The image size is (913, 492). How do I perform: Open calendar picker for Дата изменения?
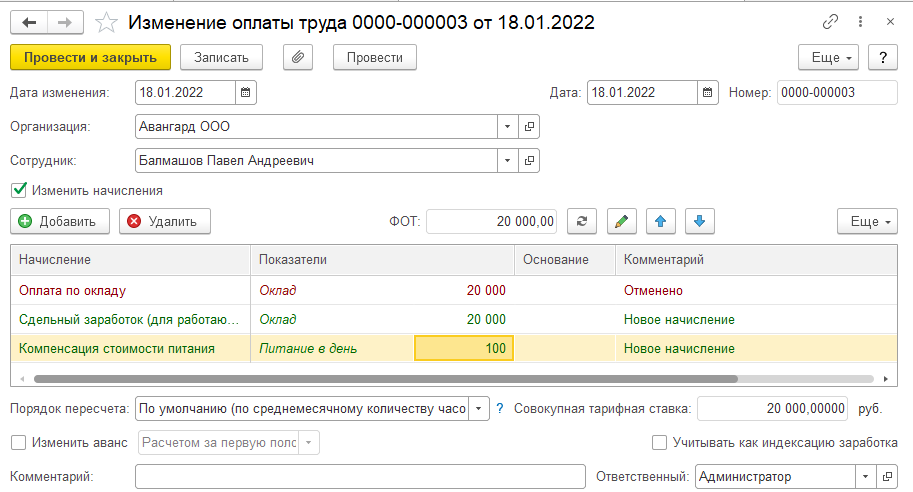247,93
